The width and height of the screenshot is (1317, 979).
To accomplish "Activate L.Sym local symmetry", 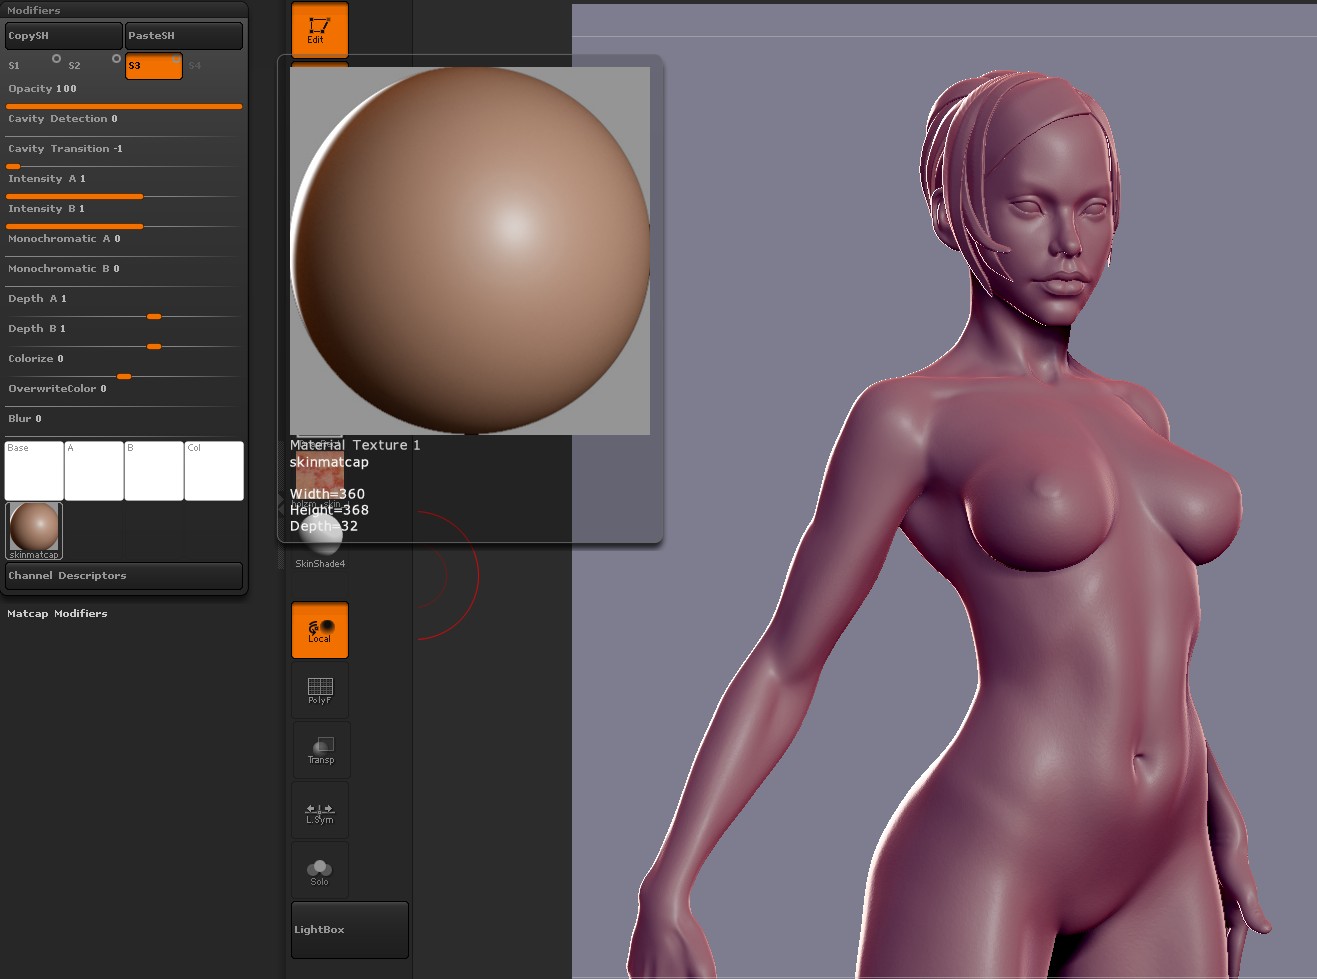I will click(x=320, y=811).
